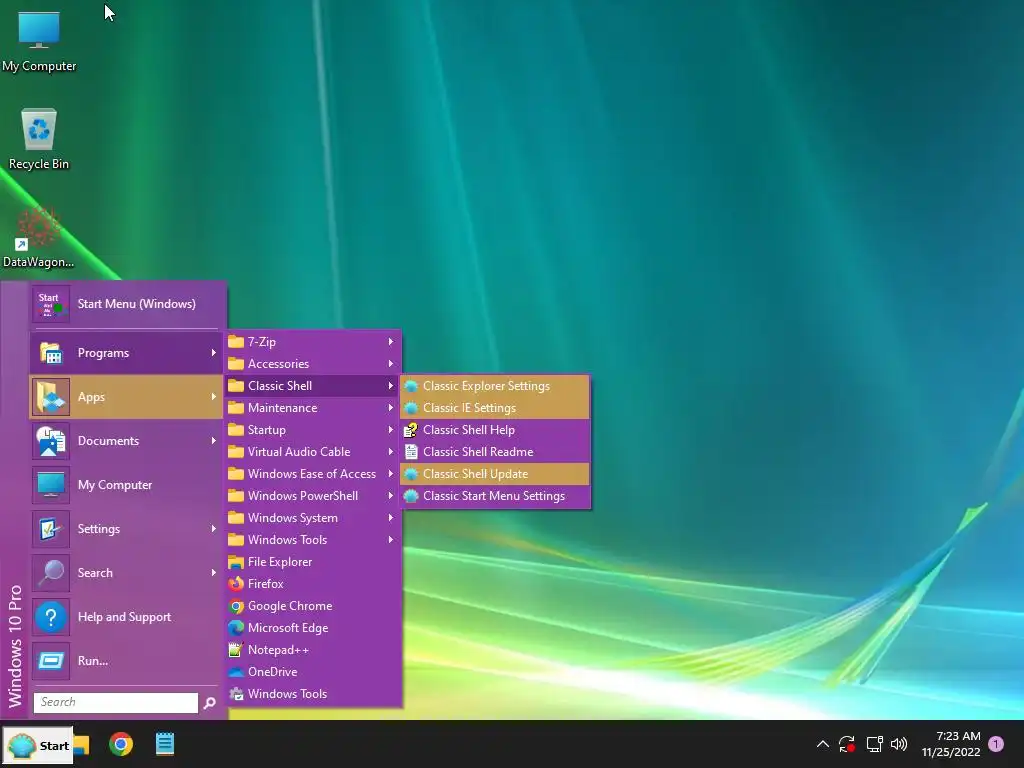This screenshot has width=1024, height=768.
Task: Open File Explorer from the apps list
Action: tap(314, 562)
